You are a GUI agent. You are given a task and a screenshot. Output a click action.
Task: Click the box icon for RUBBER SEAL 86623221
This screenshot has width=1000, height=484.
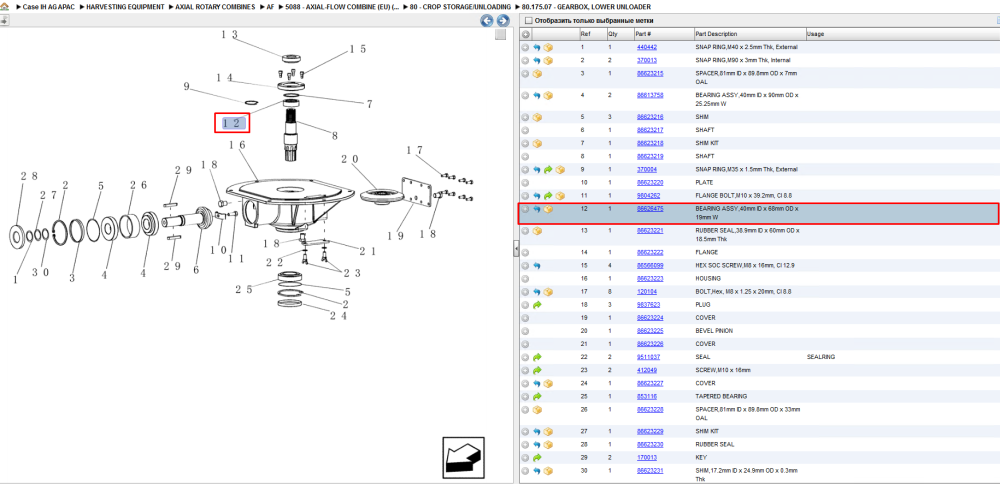537,231
